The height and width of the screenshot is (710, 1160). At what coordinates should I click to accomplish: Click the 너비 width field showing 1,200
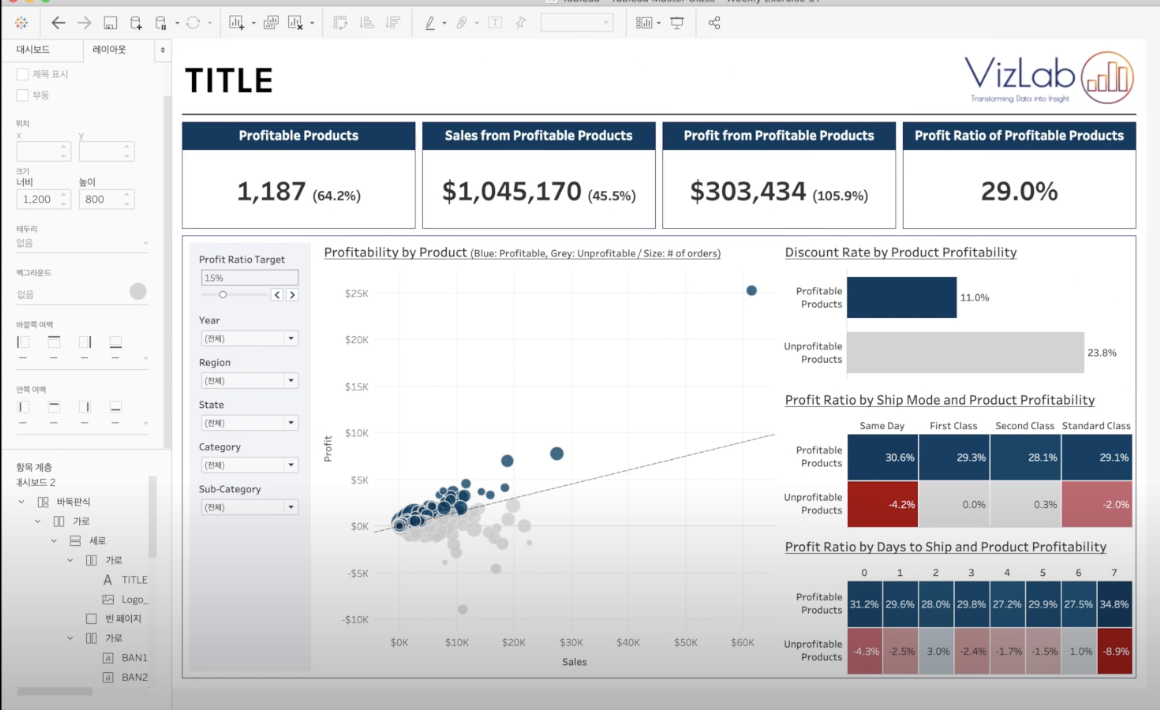[x=43, y=199]
